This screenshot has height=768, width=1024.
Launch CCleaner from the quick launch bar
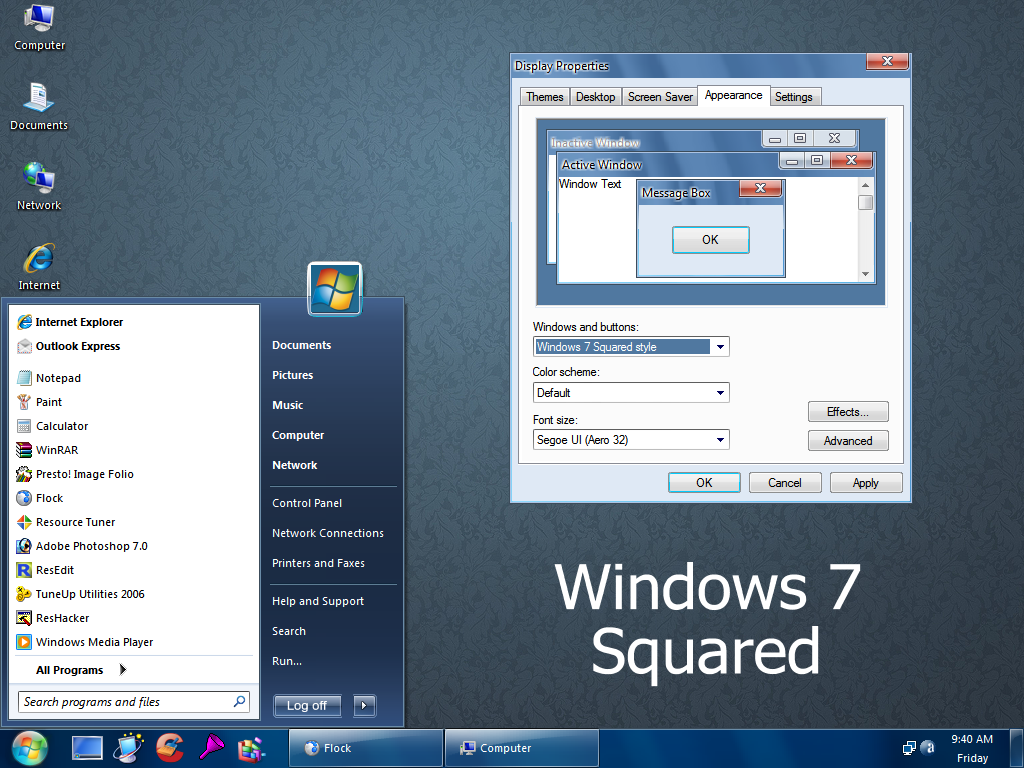click(x=170, y=748)
